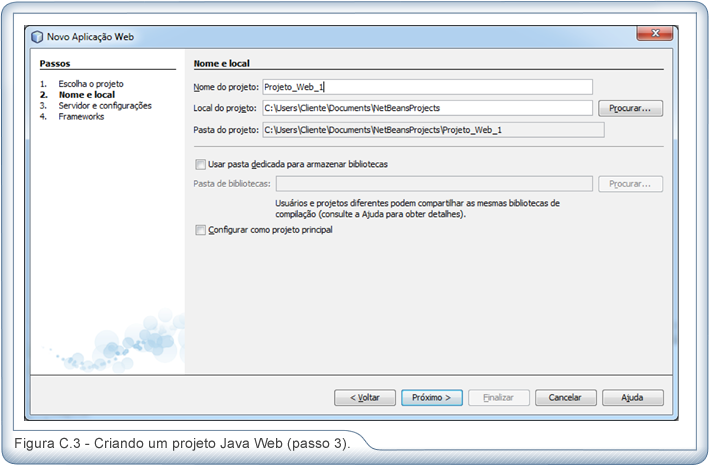710x466 pixels.
Task: Check Configurar como projeto principal
Action: (200, 230)
